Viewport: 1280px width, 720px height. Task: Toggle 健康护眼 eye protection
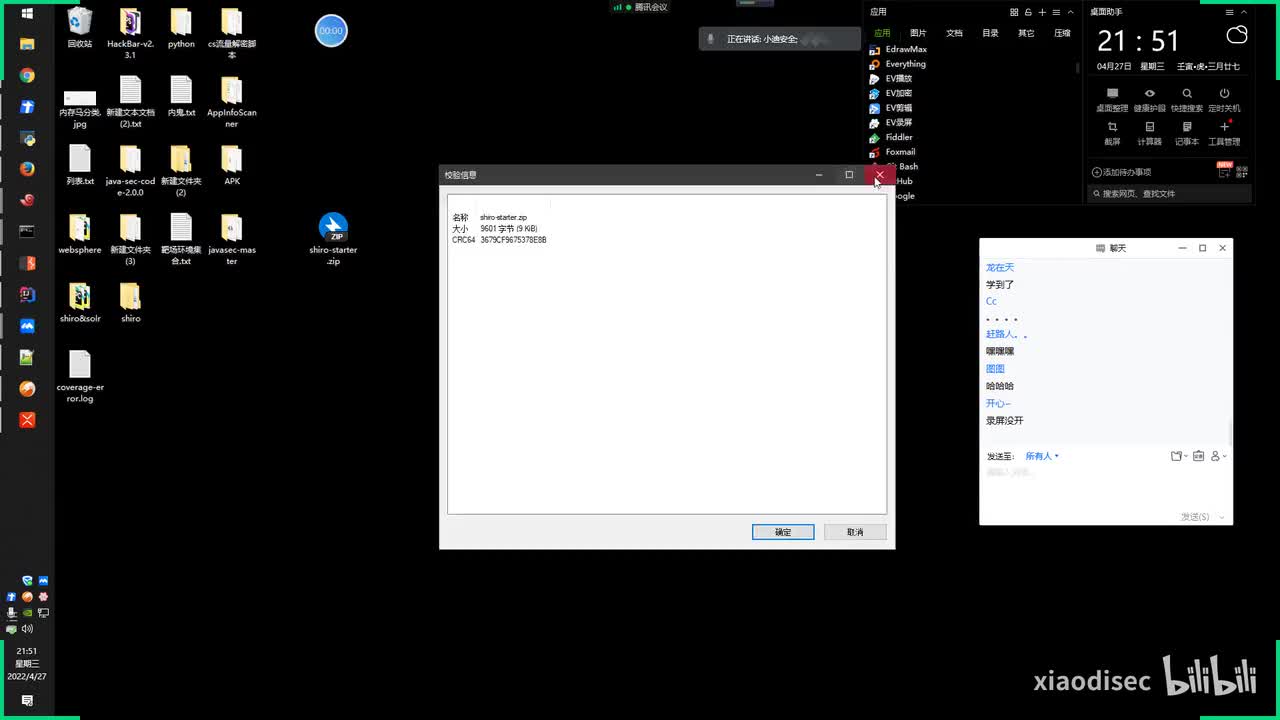point(1150,100)
